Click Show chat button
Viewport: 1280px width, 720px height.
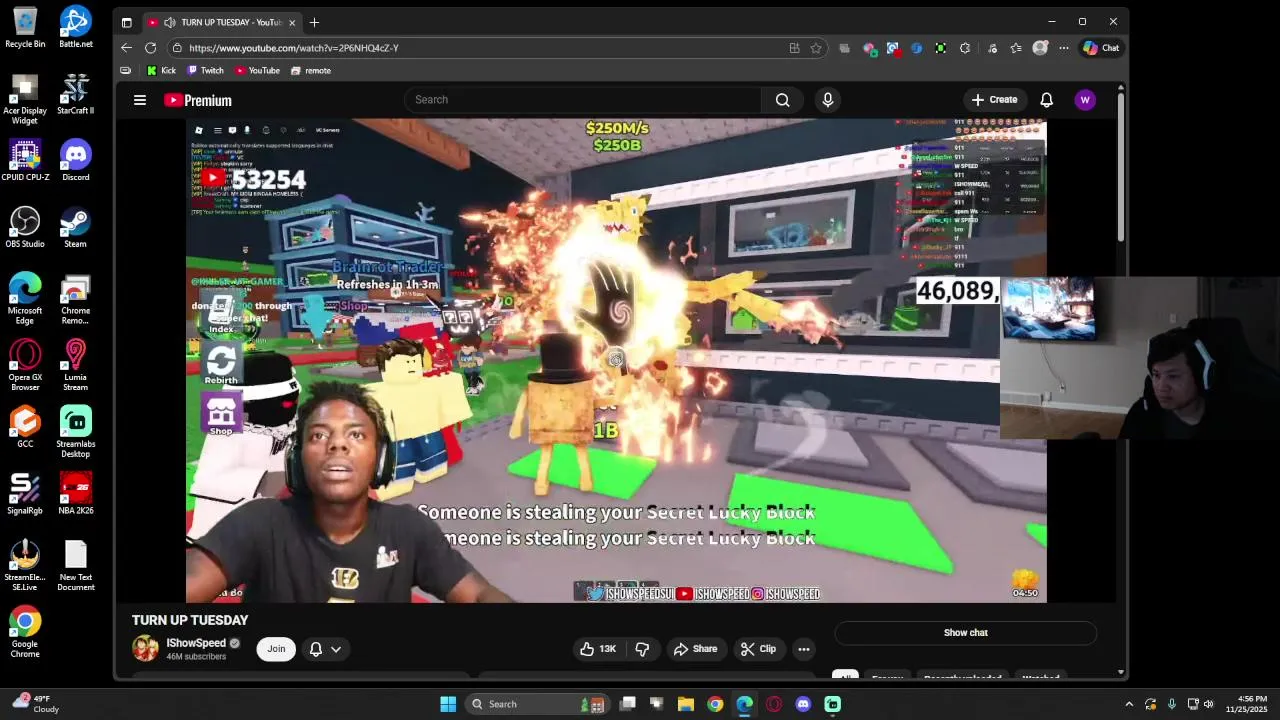pyautogui.click(x=966, y=633)
